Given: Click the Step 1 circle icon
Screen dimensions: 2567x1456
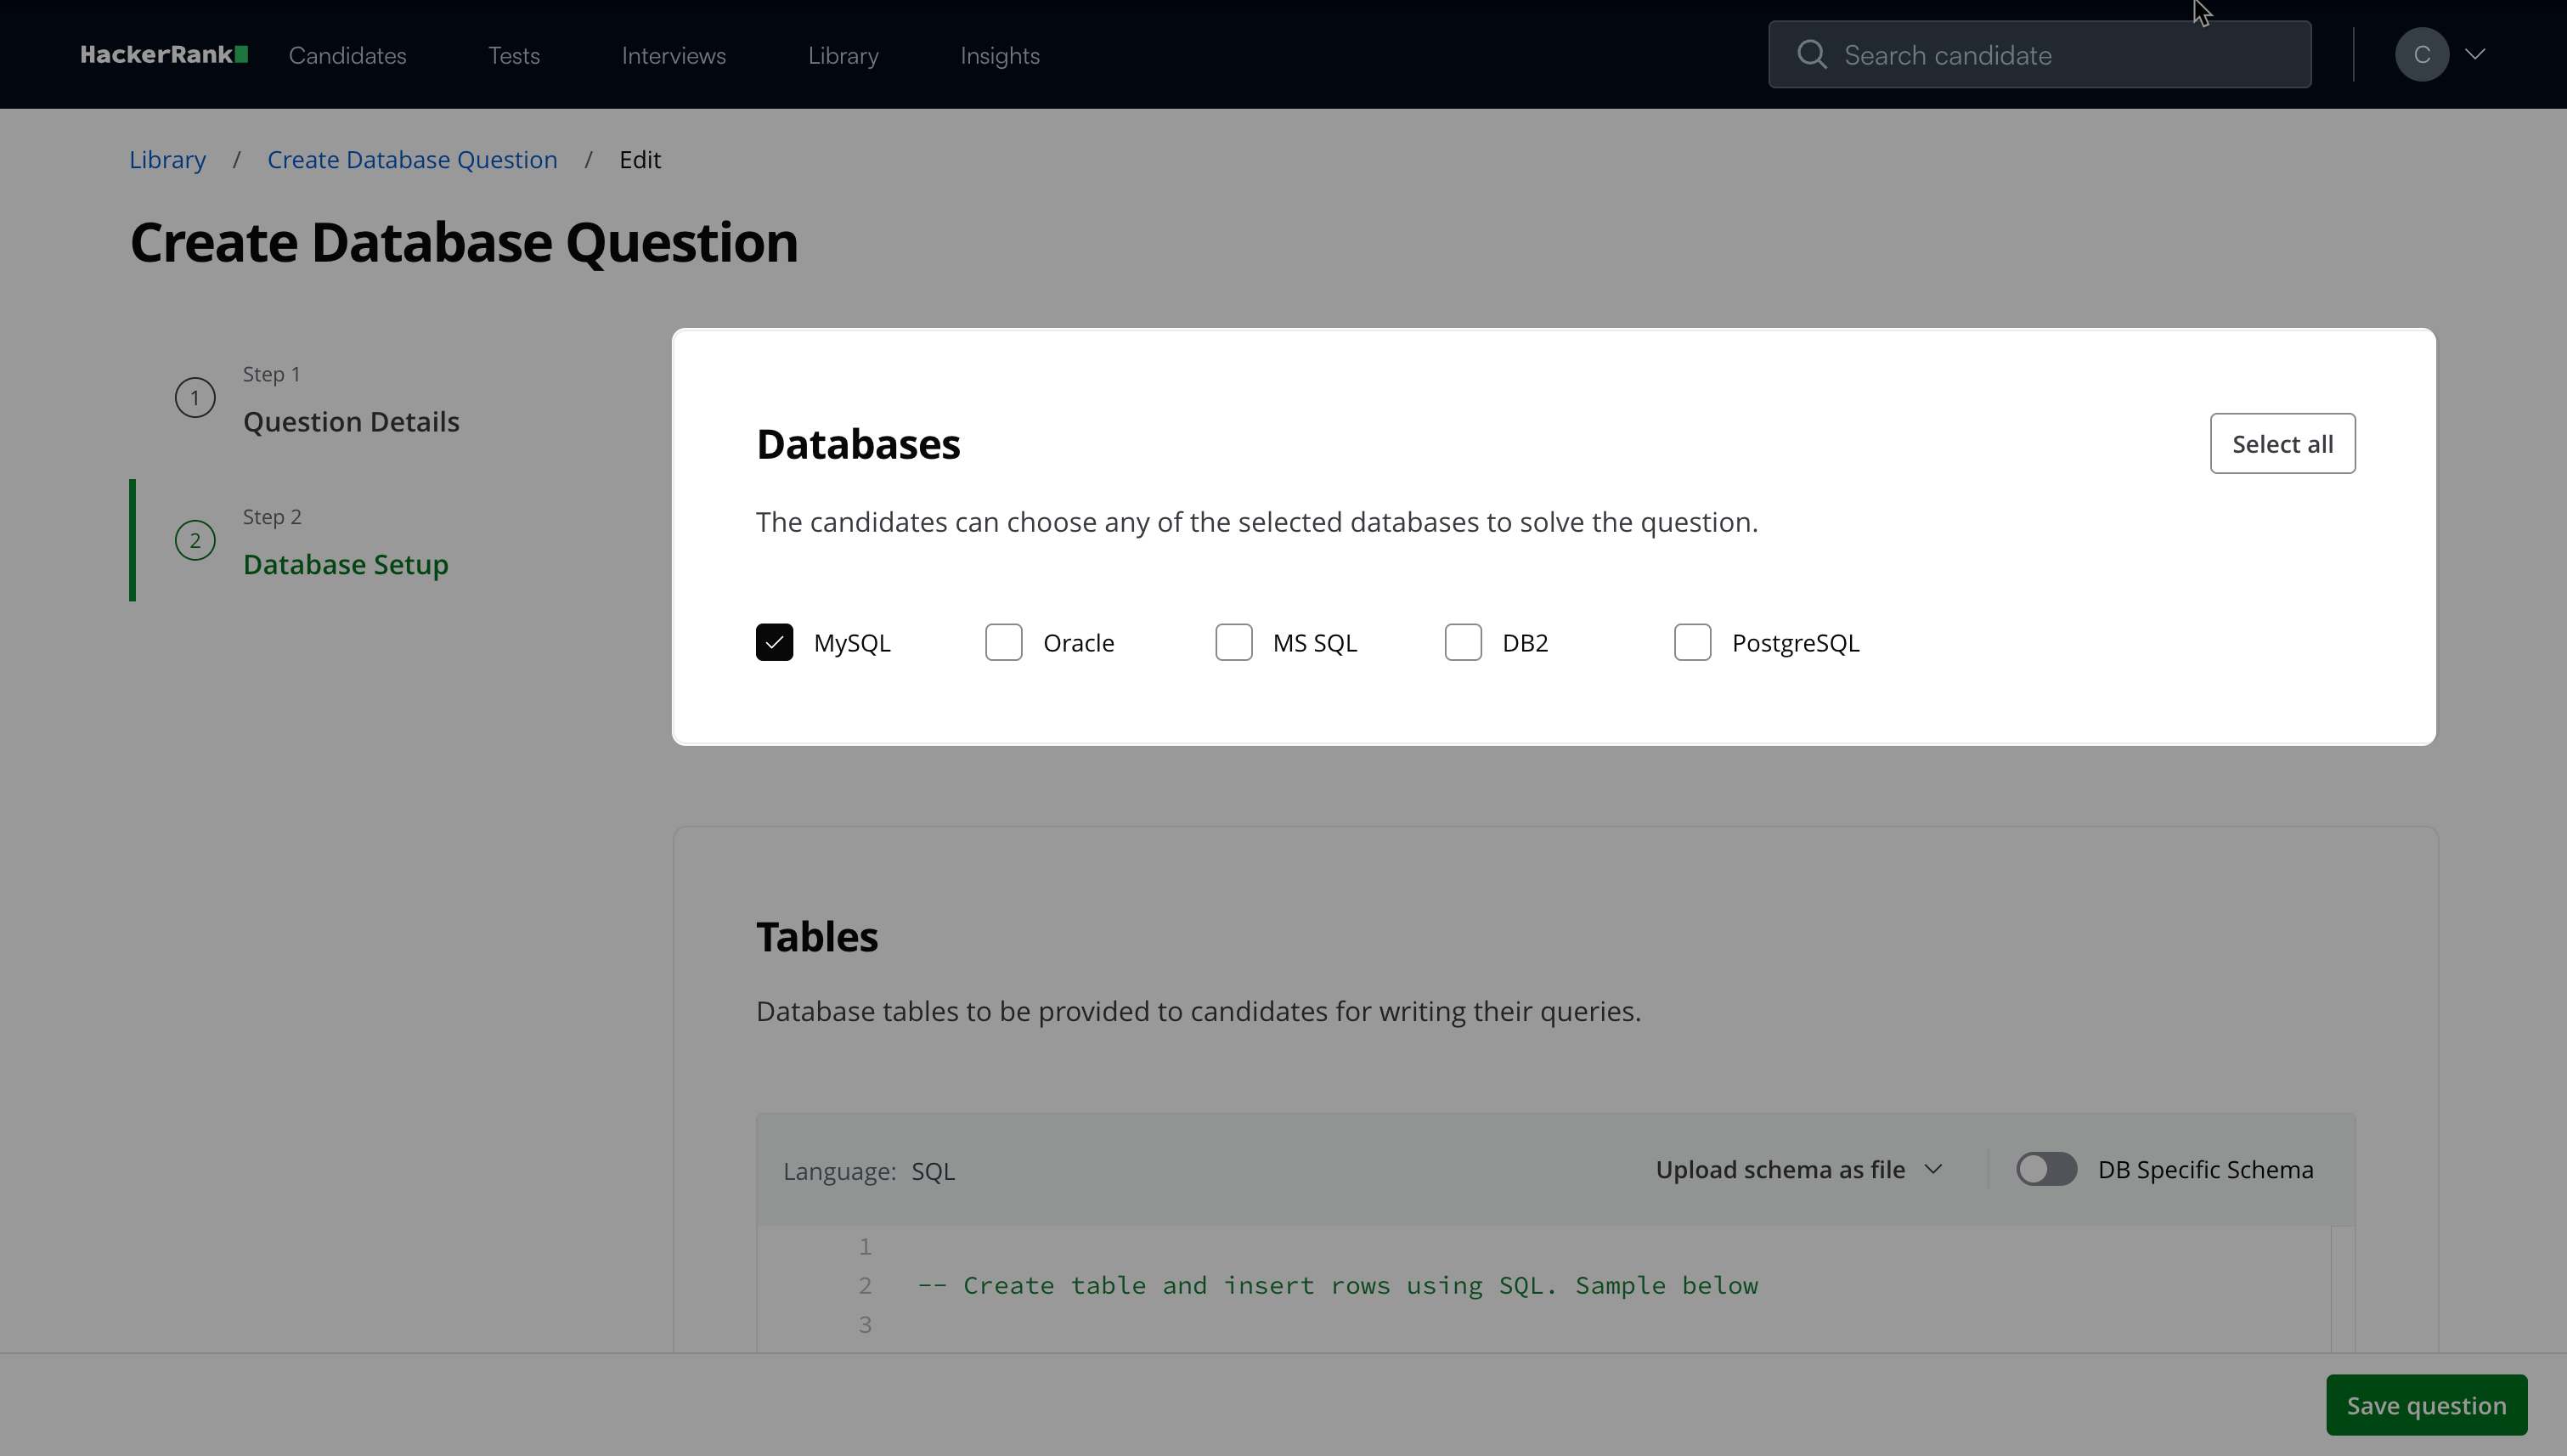Looking at the screenshot, I should coord(195,398).
